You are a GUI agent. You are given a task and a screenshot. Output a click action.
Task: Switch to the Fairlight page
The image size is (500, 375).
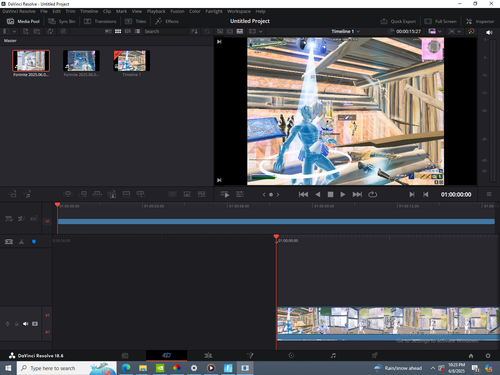click(333, 355)
